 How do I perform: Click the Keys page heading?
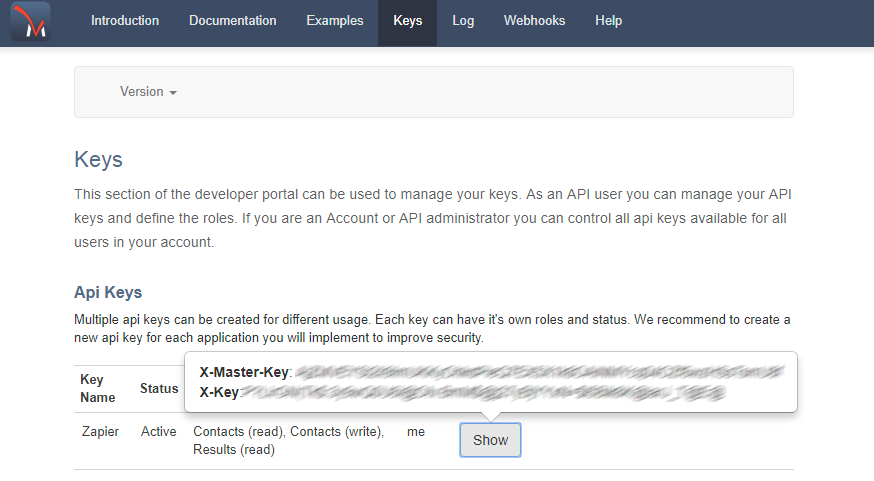tap(98, 160)
